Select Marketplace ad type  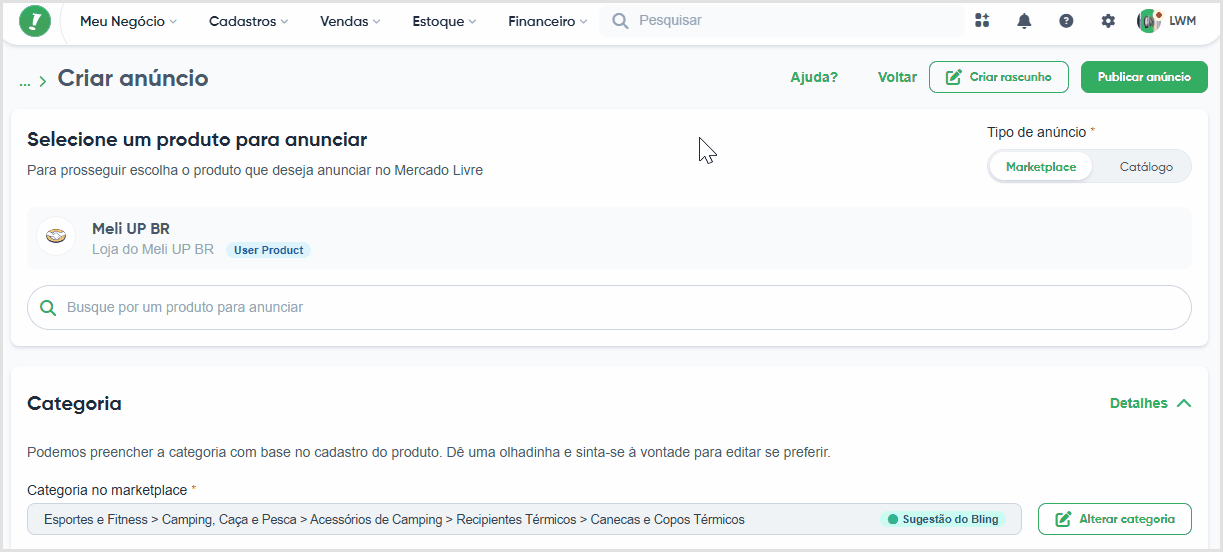(x=1041, y=167)
